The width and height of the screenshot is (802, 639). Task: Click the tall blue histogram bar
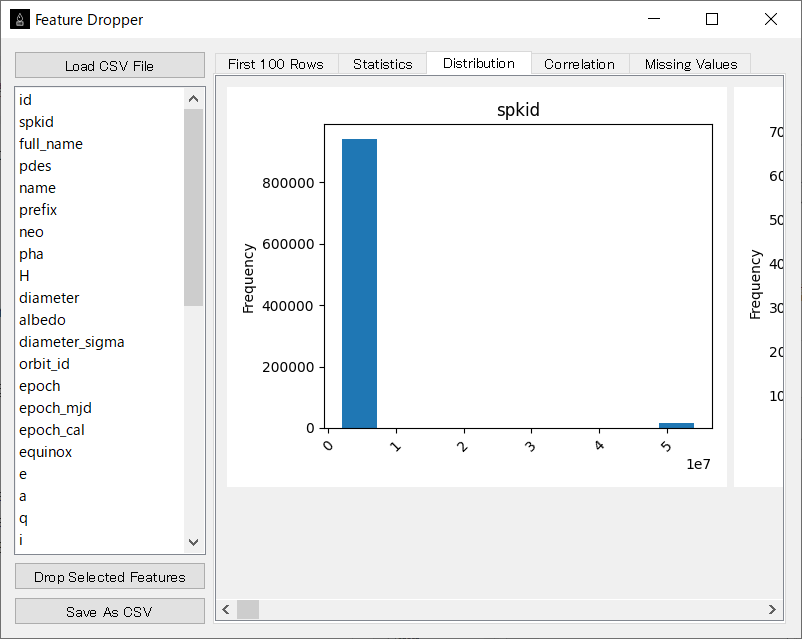click(x=360, y=283)
